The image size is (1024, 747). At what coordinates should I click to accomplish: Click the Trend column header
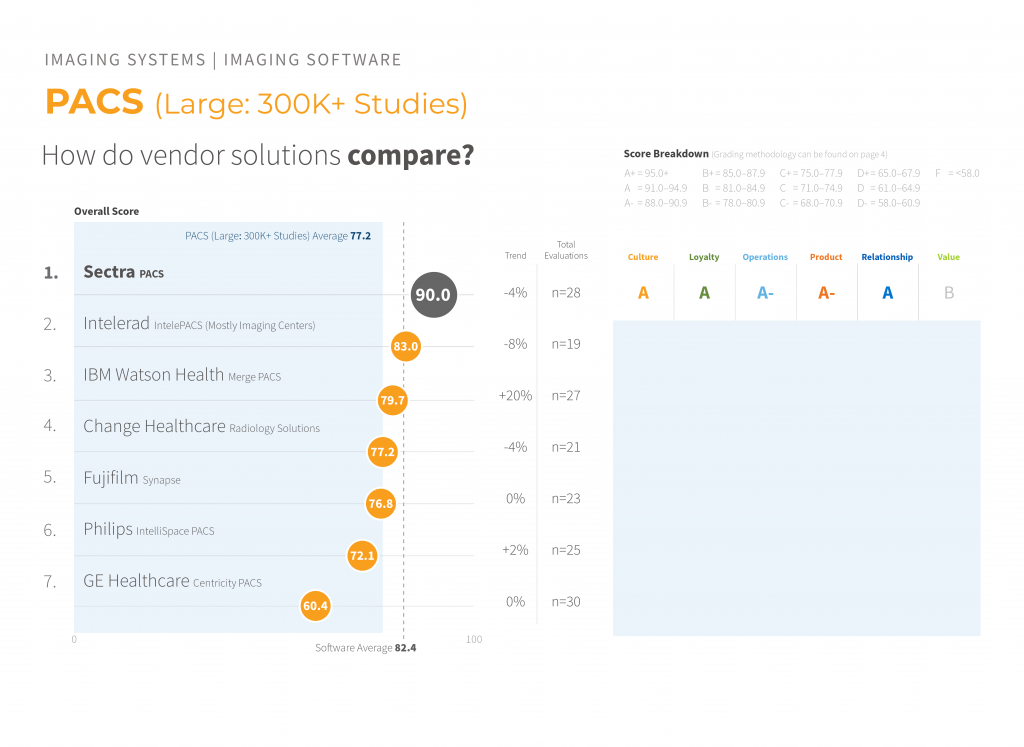(x=515, y=256)
